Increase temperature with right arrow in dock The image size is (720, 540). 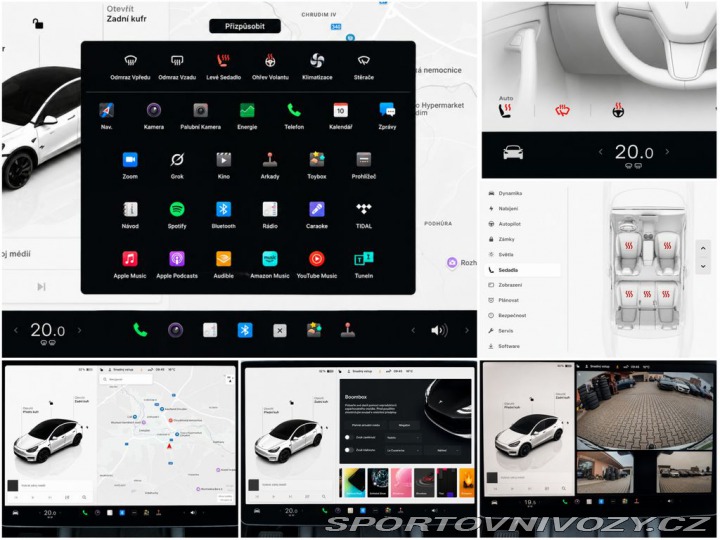(x=79, y=330)
